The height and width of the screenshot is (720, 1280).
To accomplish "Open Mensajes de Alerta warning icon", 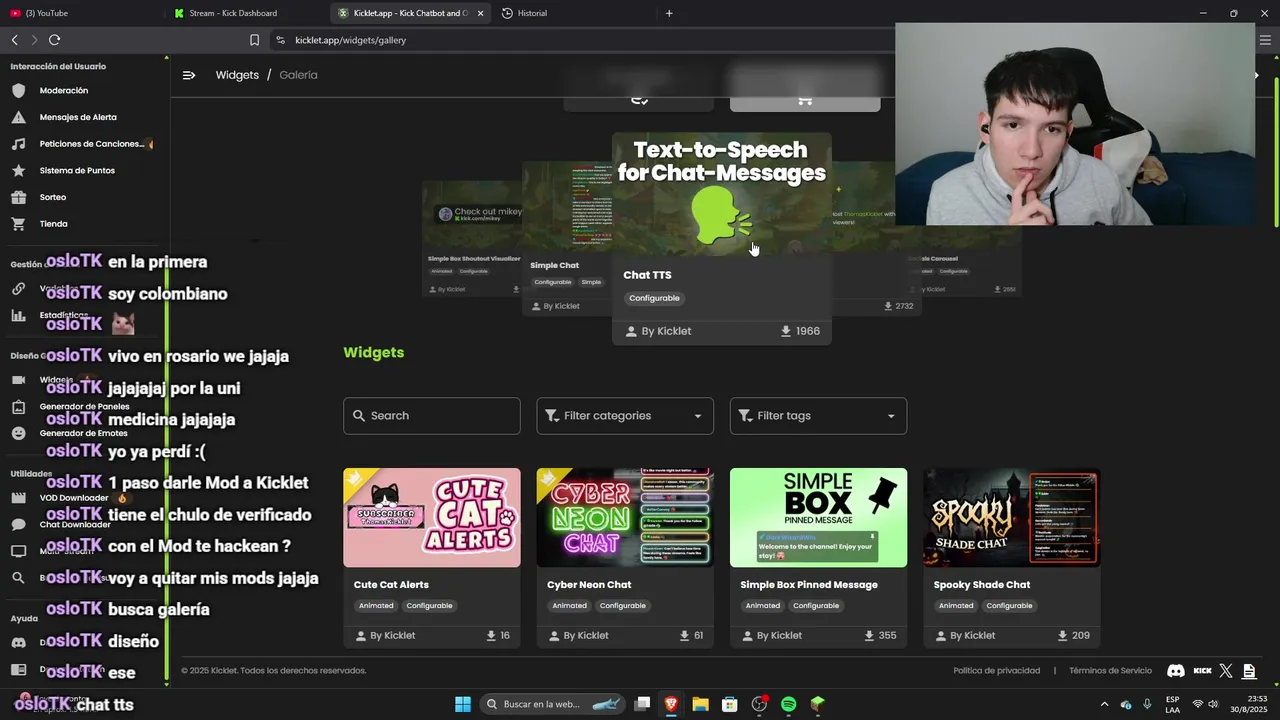I will (18, 117).
